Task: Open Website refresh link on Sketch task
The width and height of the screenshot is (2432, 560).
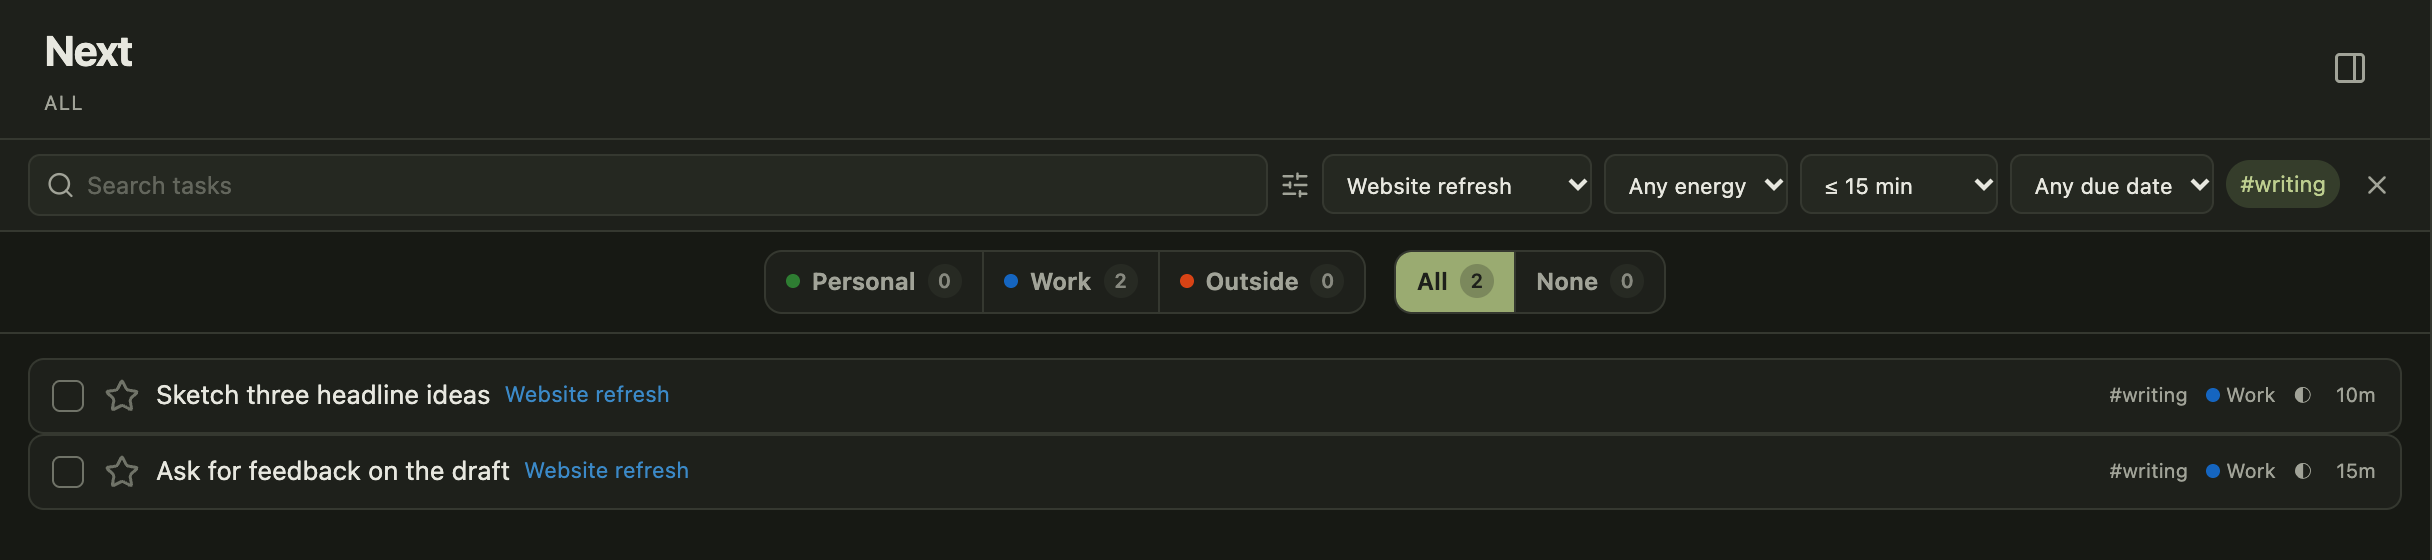Action: [x=587, y=394]
